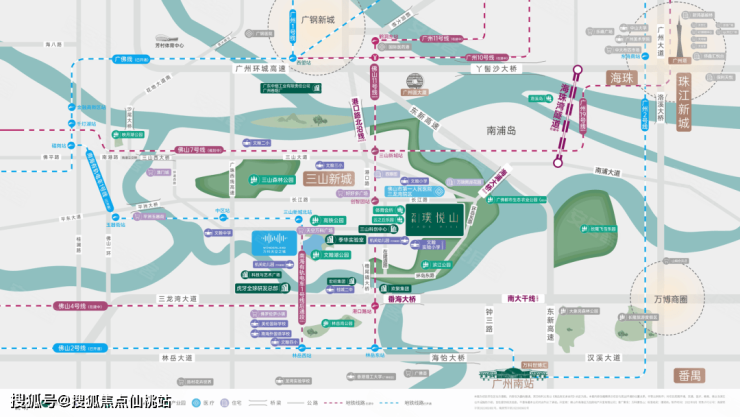Select the 滨江公园 park icon
This screenshot has width=740, height=417.
tap(425, 265)
